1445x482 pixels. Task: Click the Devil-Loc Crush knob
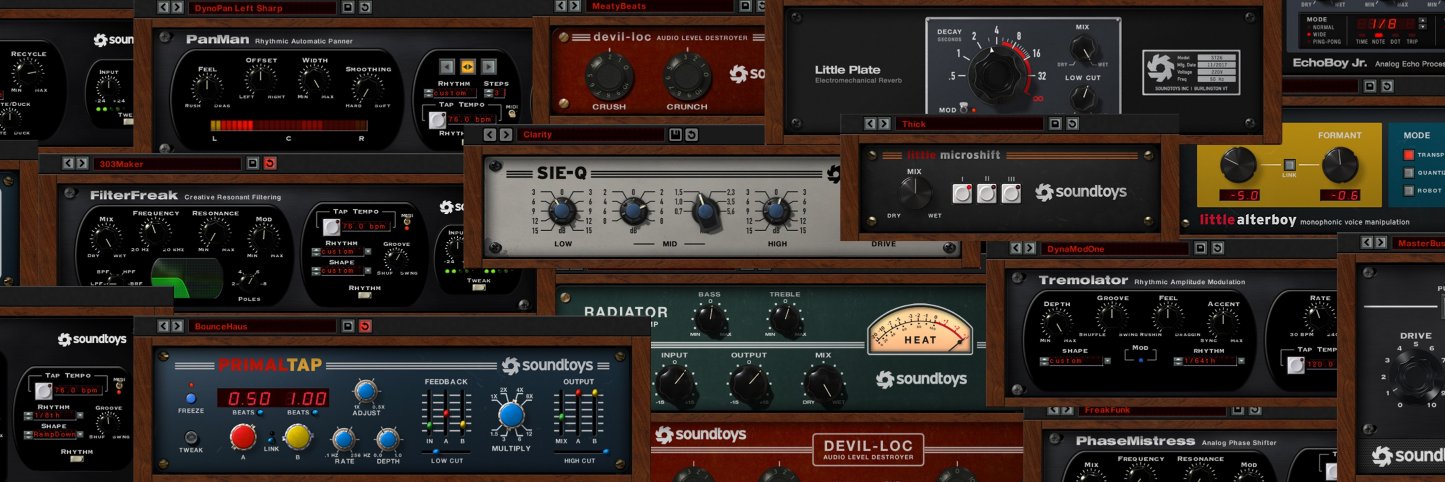[609, 74]
